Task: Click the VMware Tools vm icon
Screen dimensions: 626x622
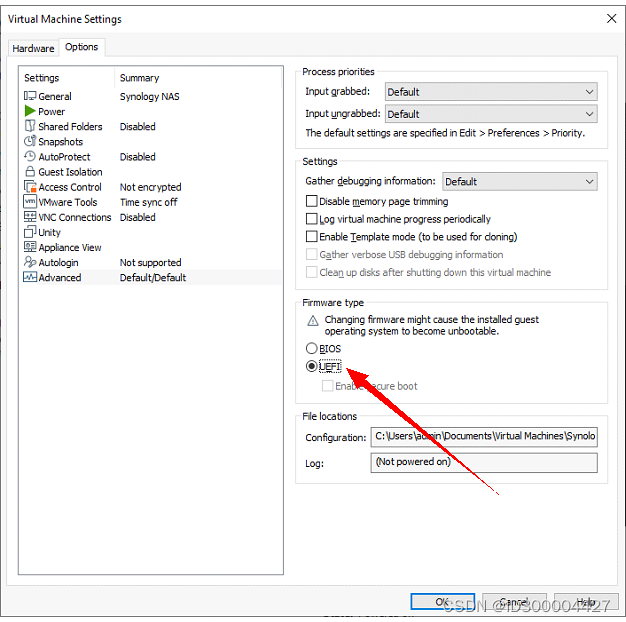Action: pyautogui.click(x=30, y=202)
